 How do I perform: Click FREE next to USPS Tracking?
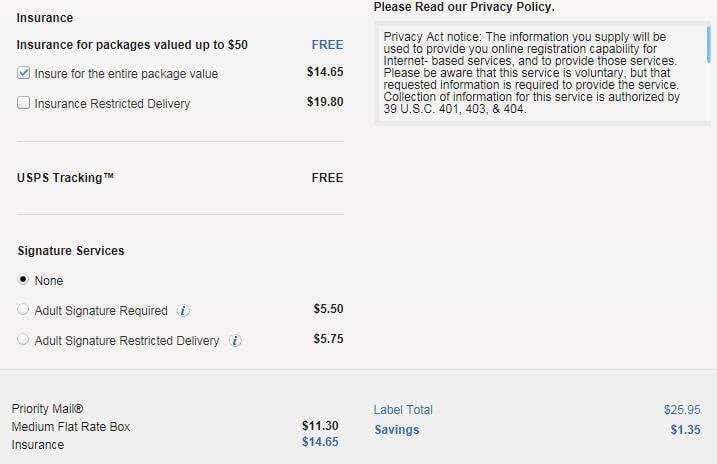327,178
